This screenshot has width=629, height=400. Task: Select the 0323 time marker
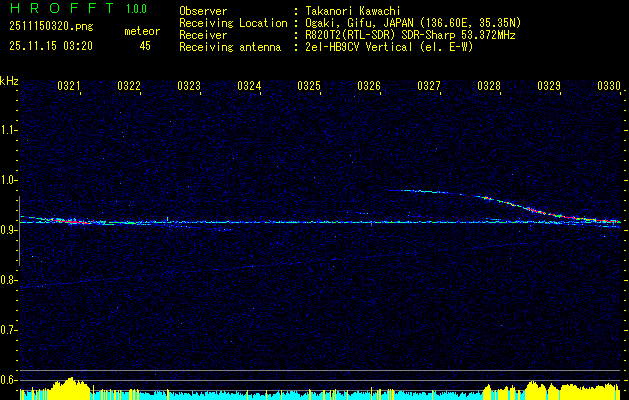click(189, 87)
